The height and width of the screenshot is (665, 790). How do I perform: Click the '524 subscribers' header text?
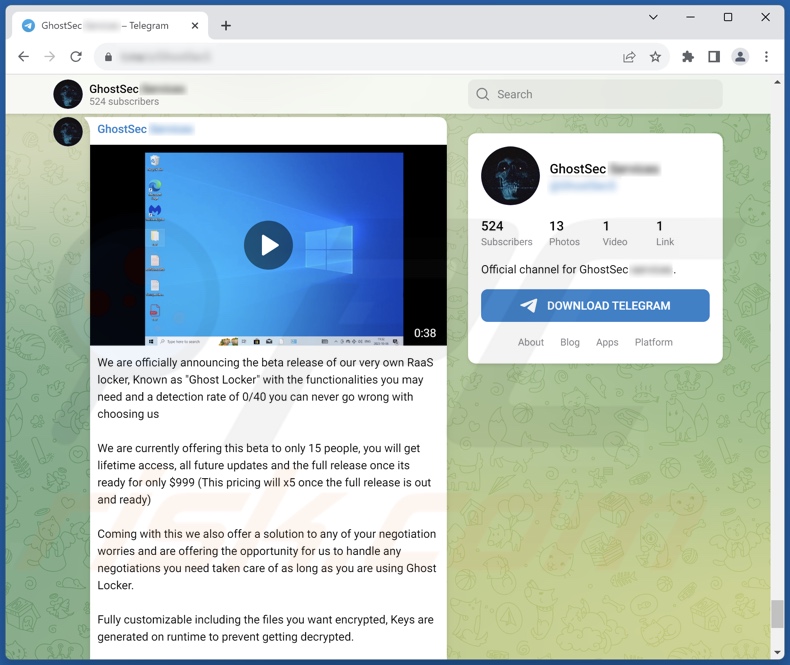124,101
